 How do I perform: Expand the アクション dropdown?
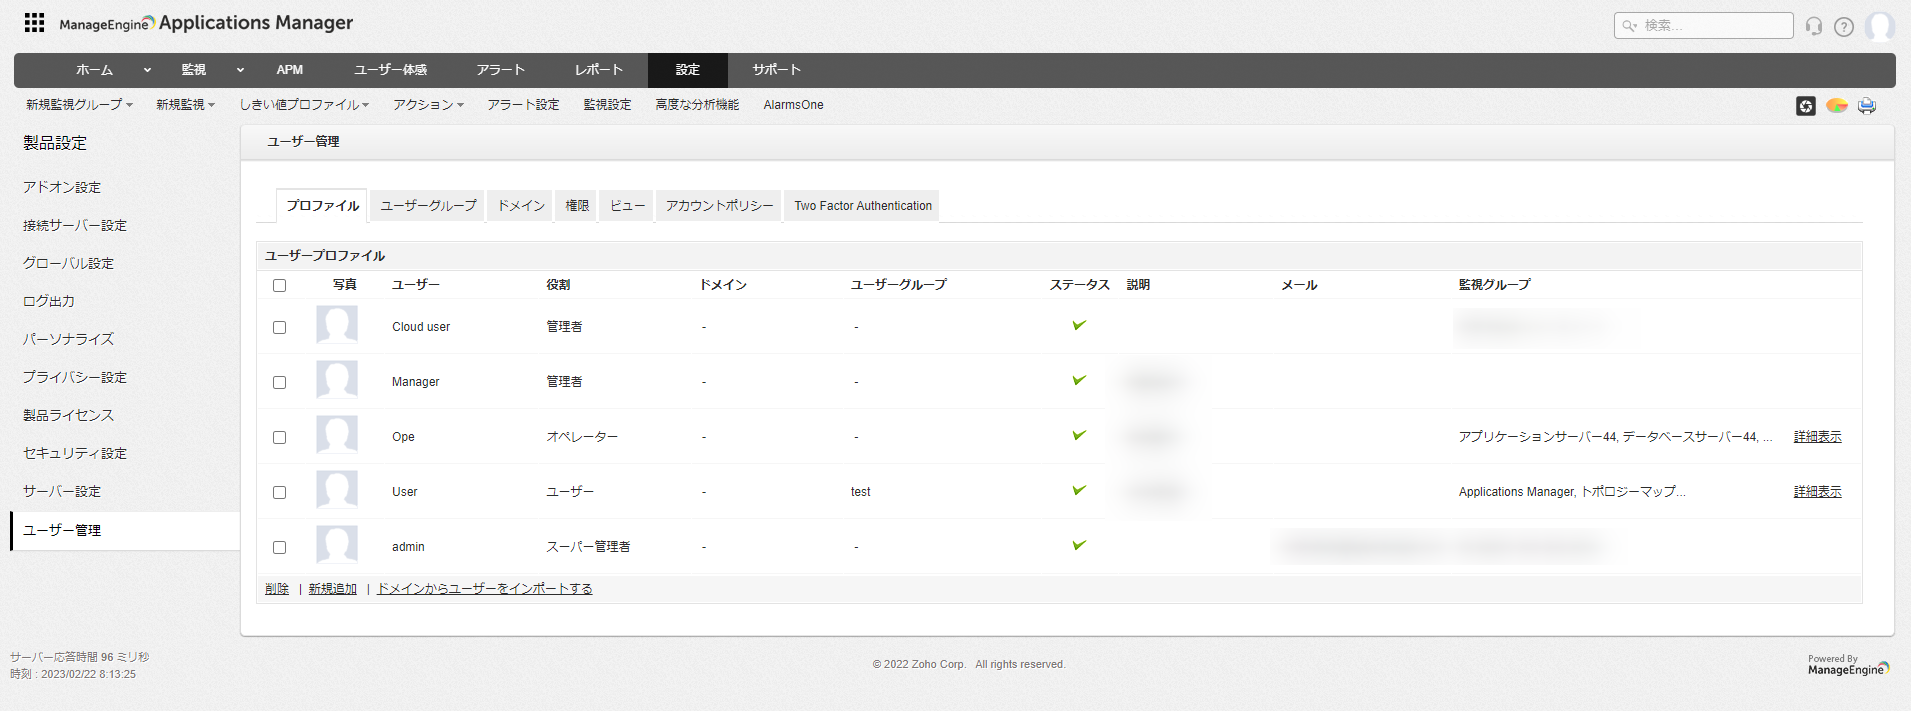click(x=428, y=105)
